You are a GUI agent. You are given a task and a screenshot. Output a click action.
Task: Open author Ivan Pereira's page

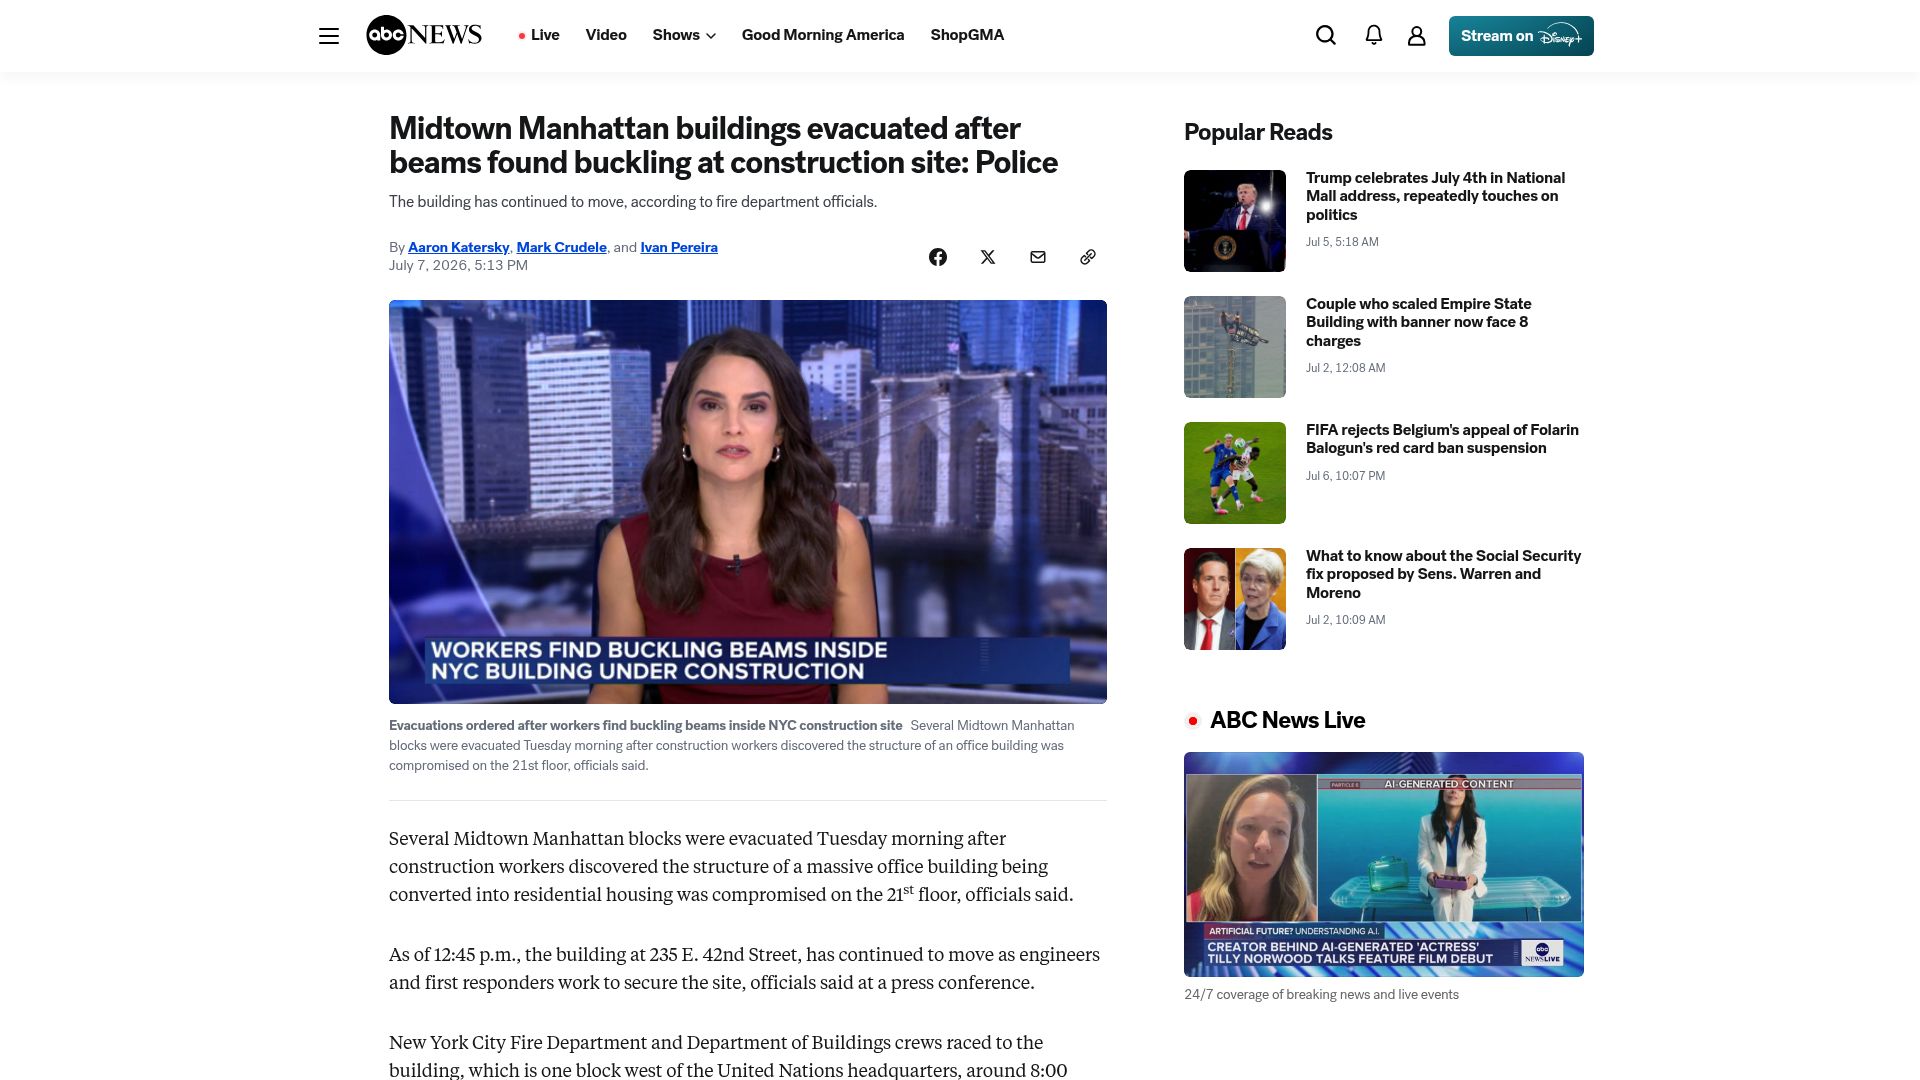click(x=679, y=247)
